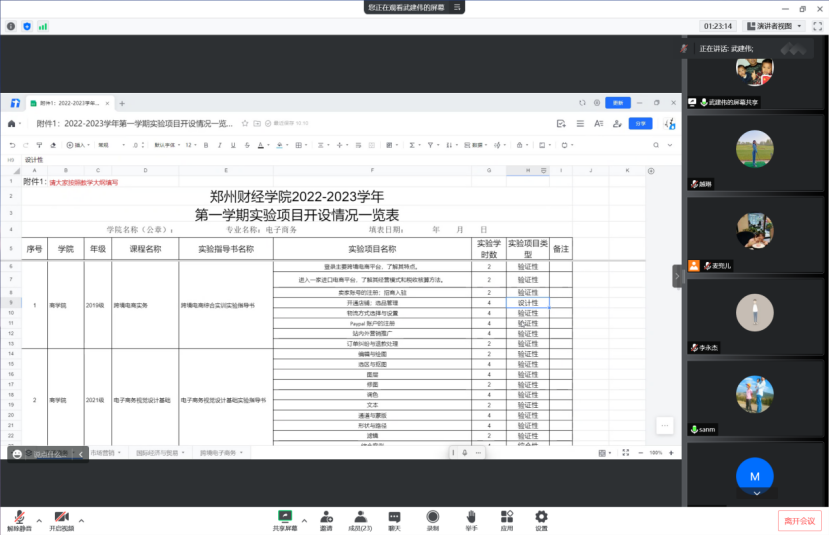Toggle Strikethrough formatting
The width and height of the screenshot is (830, 535).
(247, 145)
